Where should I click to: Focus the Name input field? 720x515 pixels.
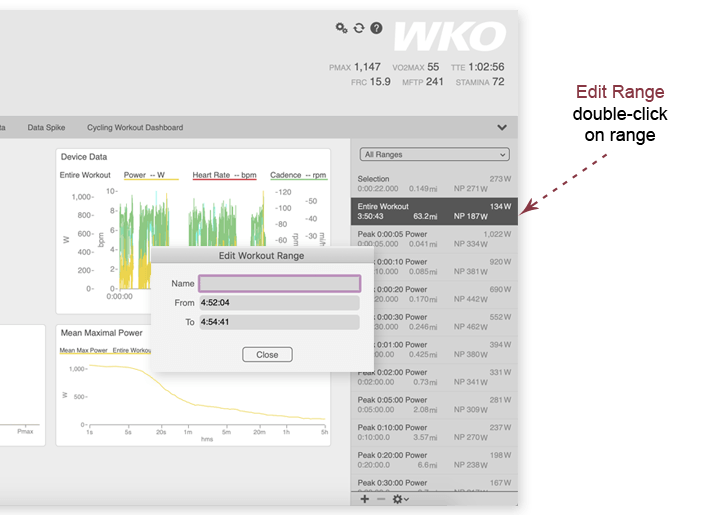coord(280,284)
